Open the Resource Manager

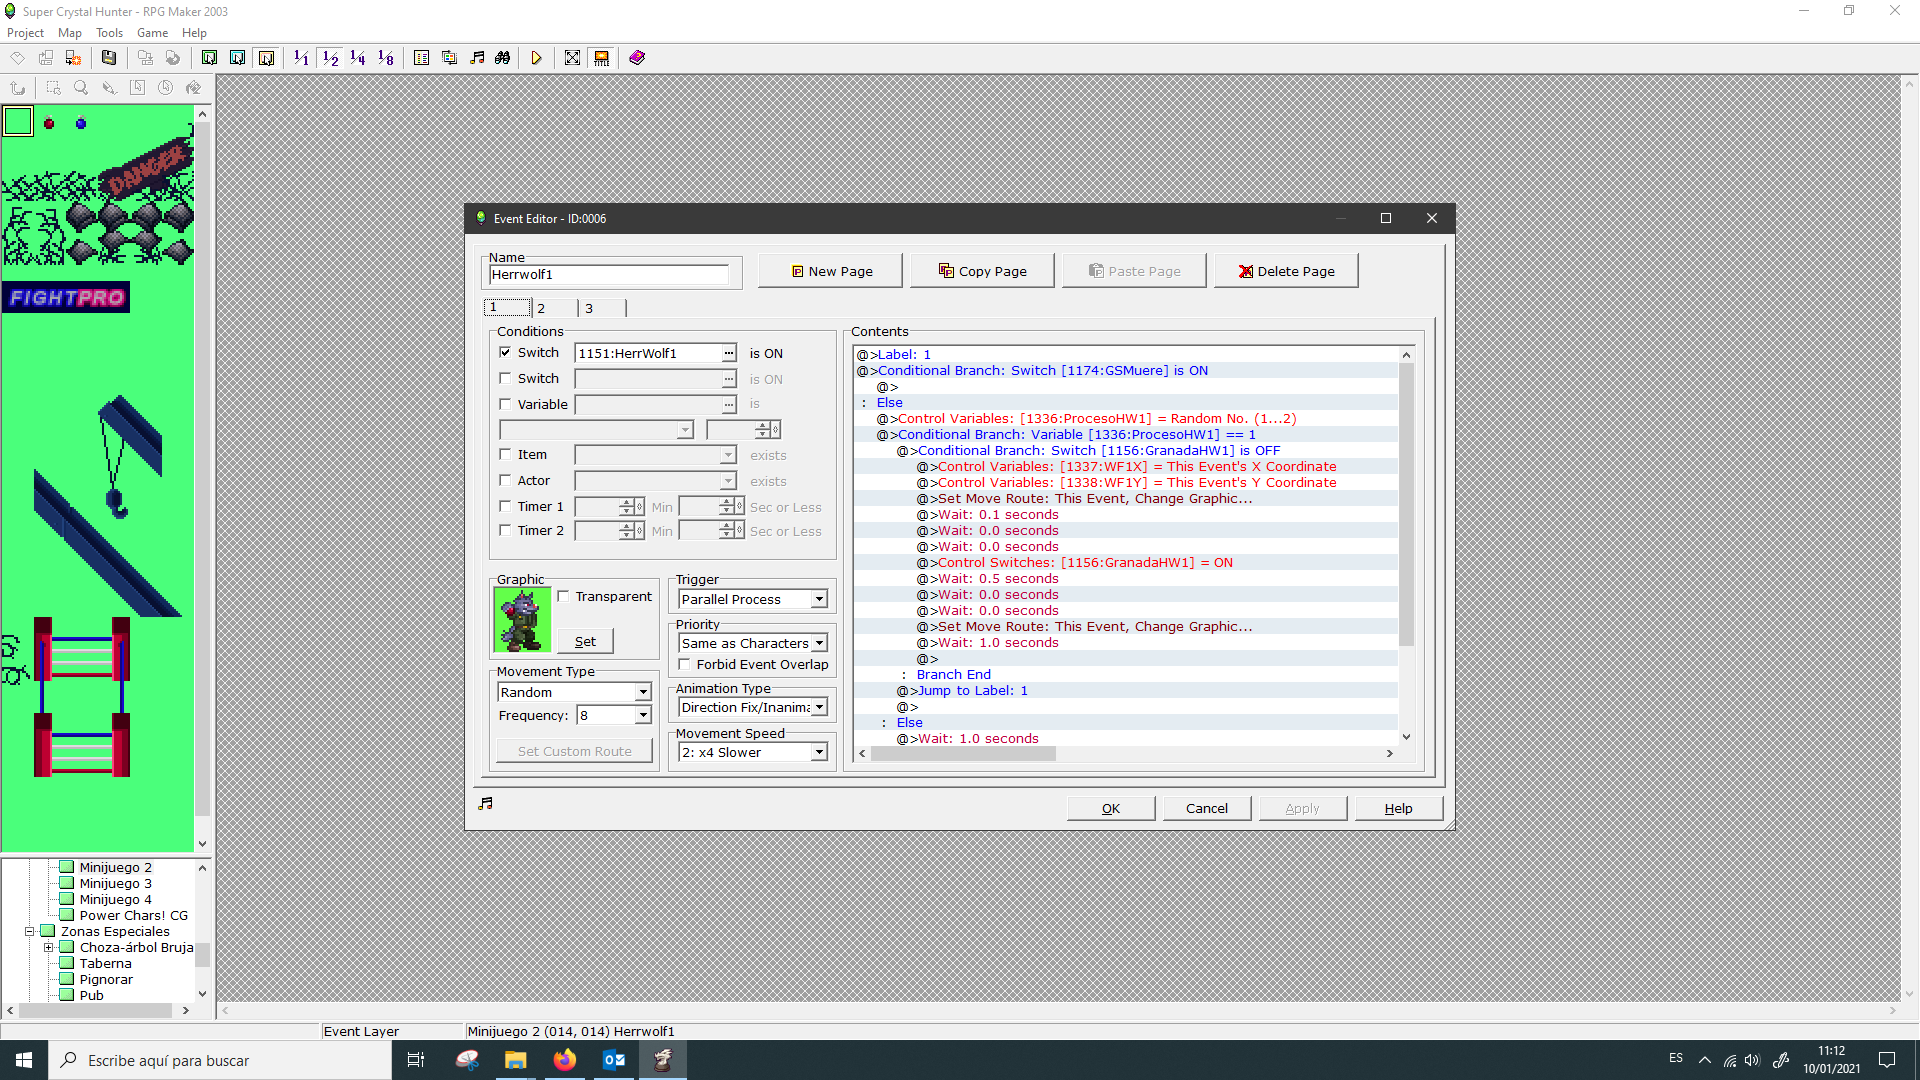tap(449, 57)
